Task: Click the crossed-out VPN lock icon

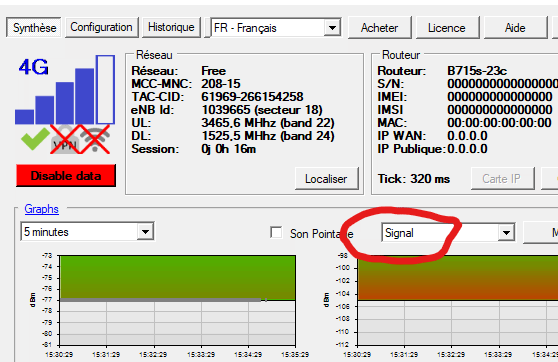Action: click(x=65, y=140)
